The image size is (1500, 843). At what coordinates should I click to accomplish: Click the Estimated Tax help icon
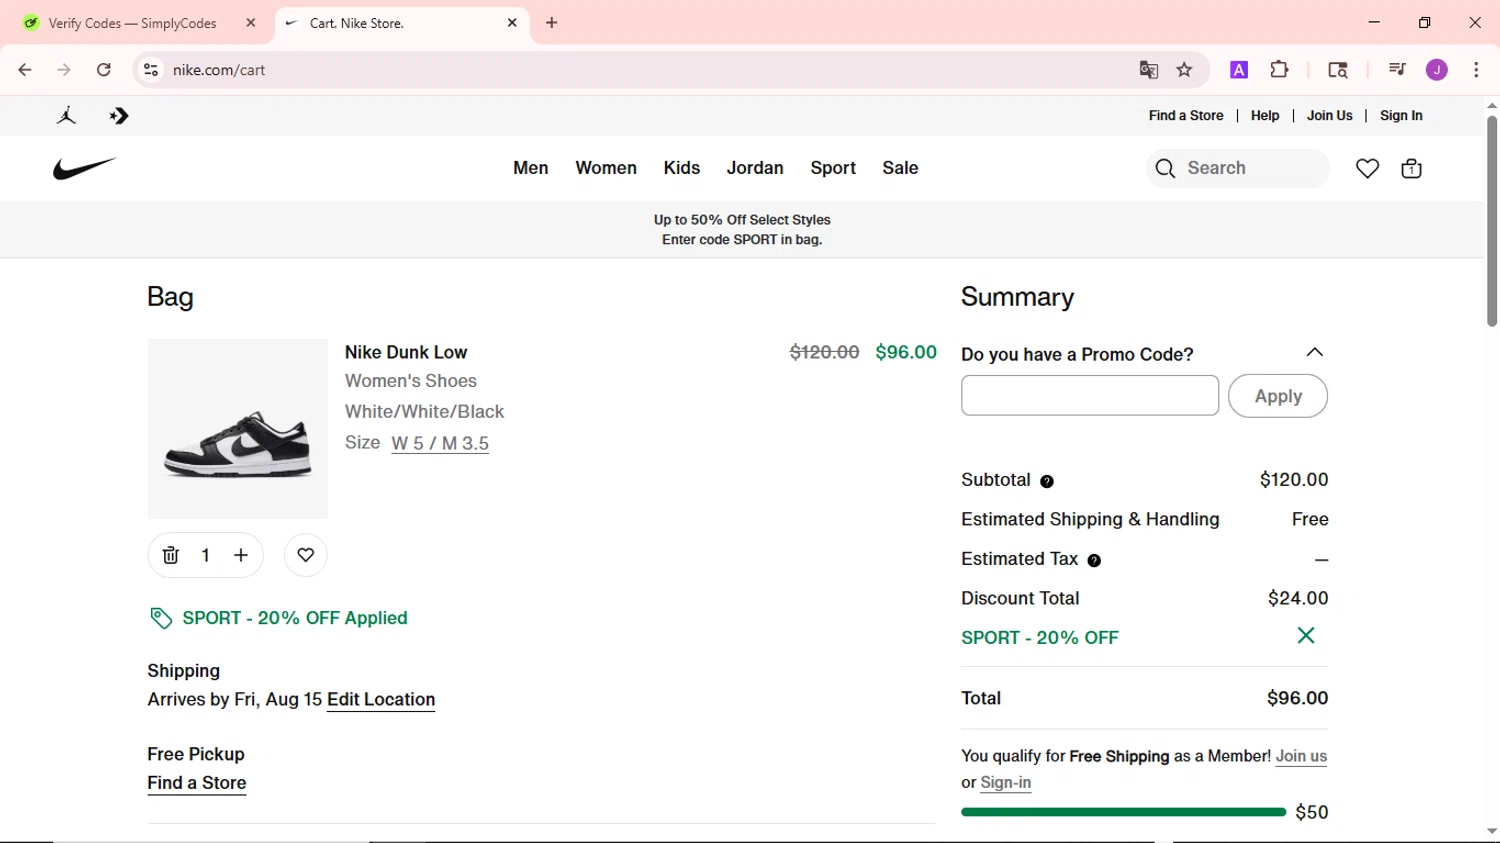tap(1094, 561)
